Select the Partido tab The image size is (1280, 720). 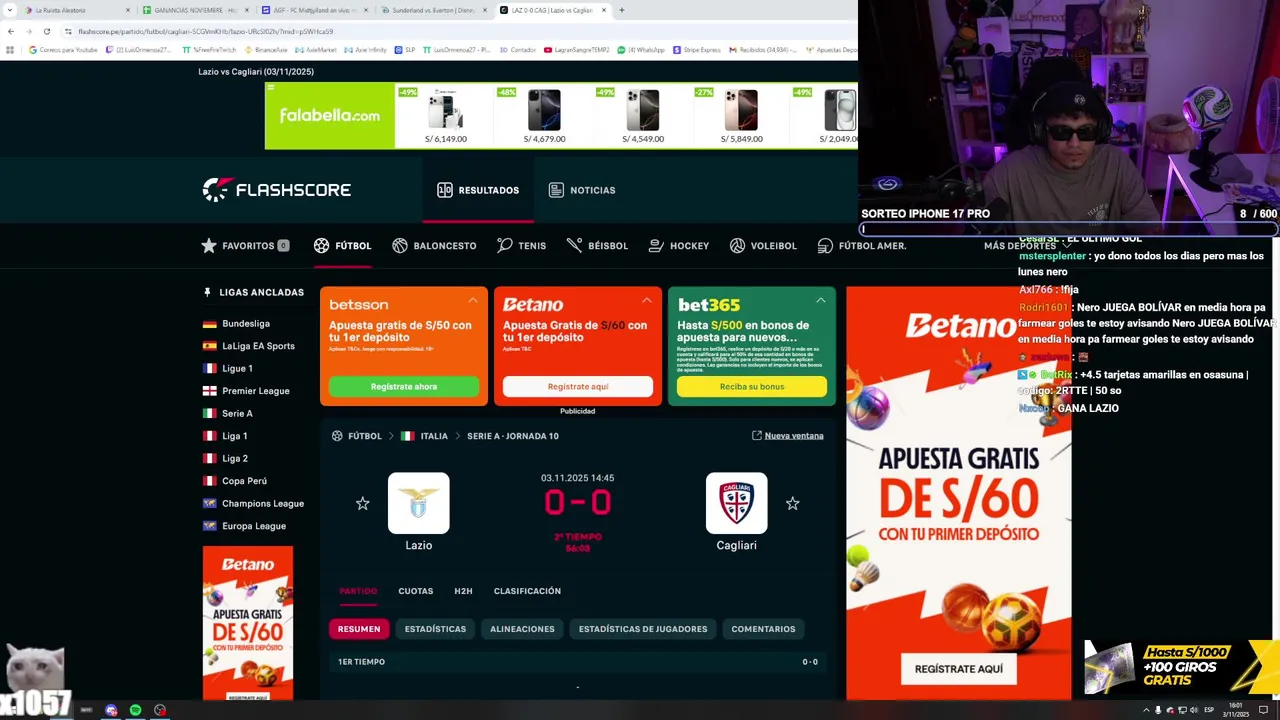pos(358,591)
